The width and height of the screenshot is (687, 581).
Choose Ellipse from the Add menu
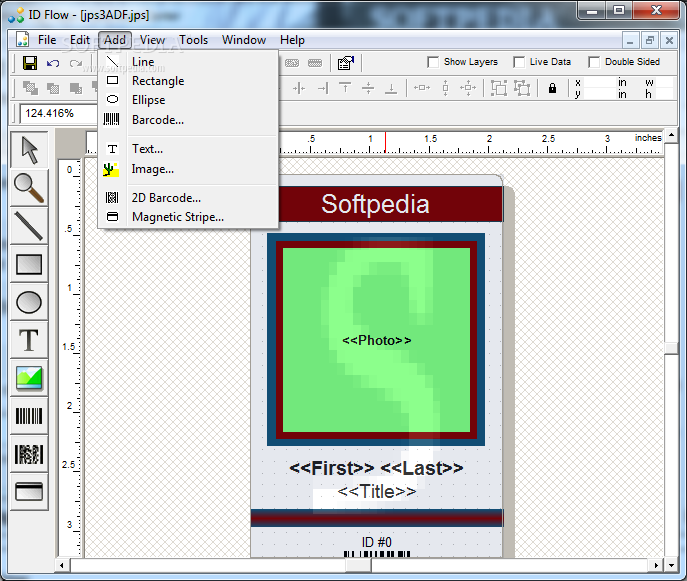[x=188, y=100]
